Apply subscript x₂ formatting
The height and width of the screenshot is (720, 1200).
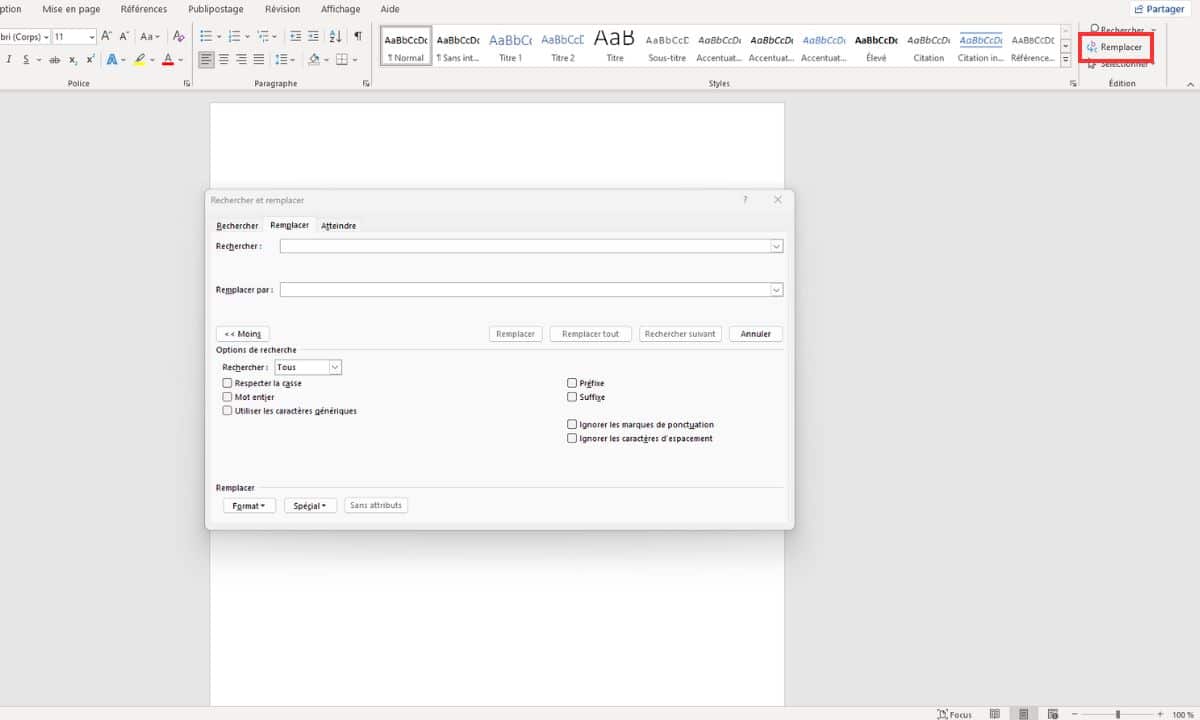73,60
